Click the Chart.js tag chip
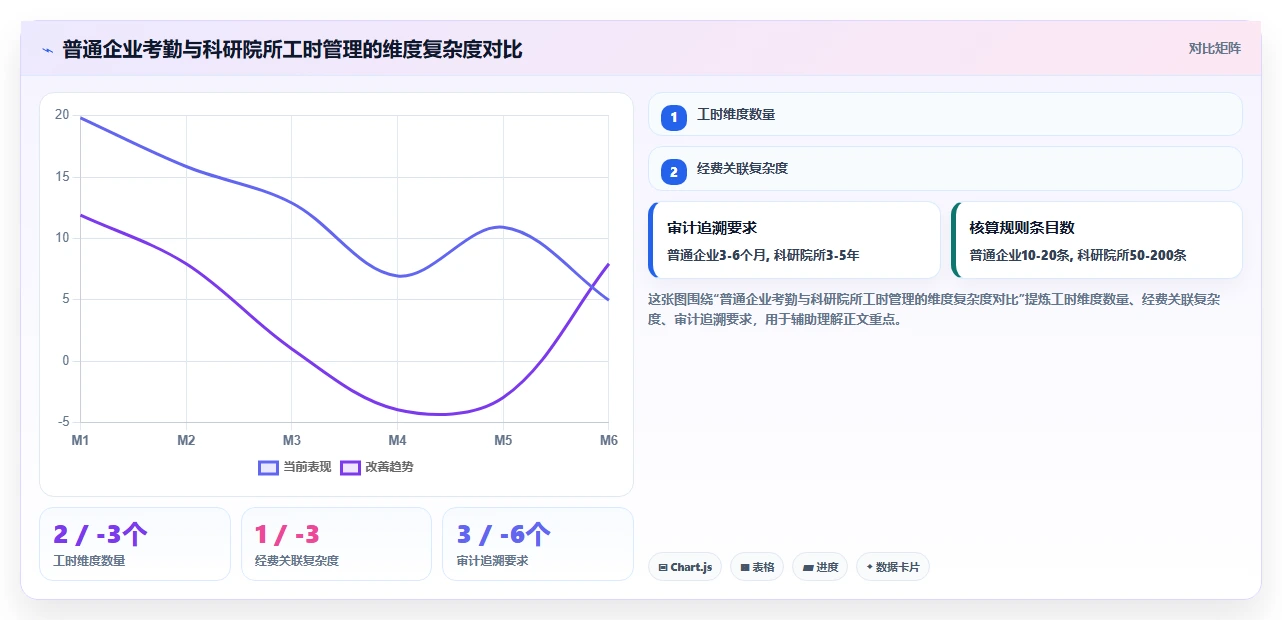1282x620 pixels. (x=685, y=567)
